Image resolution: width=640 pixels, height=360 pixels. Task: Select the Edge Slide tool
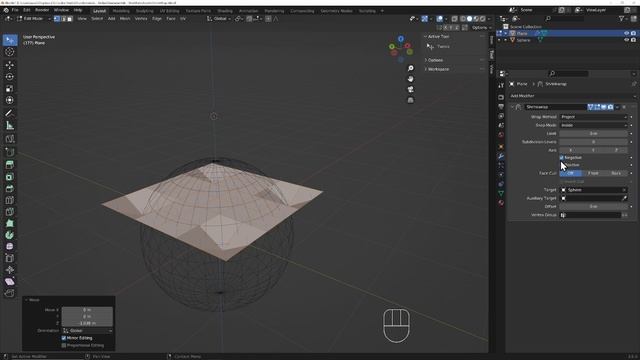(x=10, y=258)
